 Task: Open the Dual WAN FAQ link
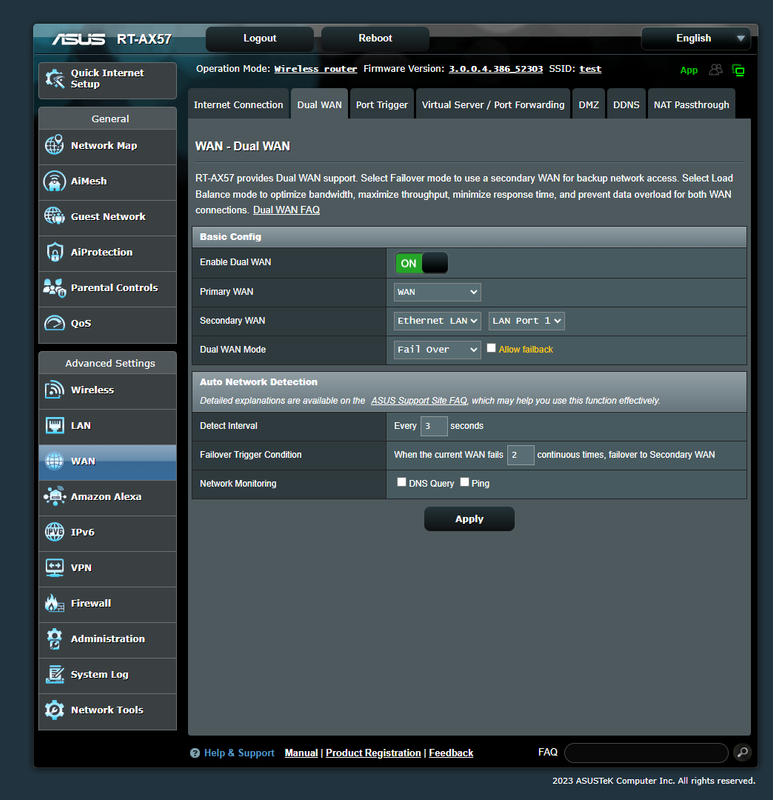tap(286, 210)
